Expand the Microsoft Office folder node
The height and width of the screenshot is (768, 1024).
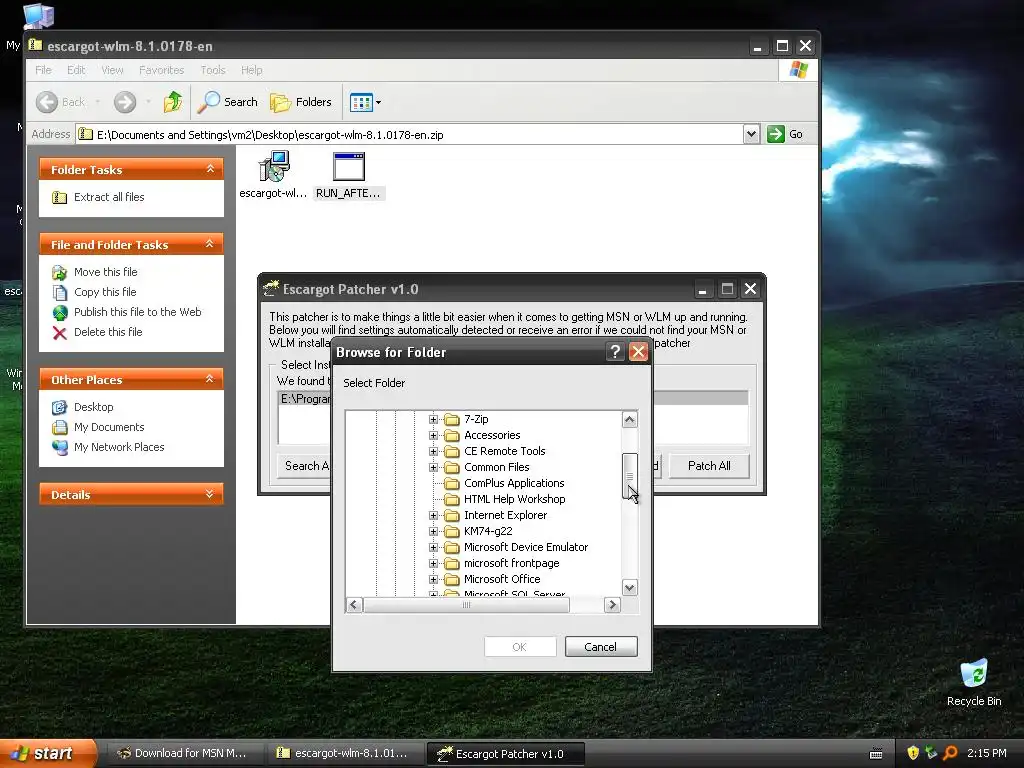(x=433, y=579)
